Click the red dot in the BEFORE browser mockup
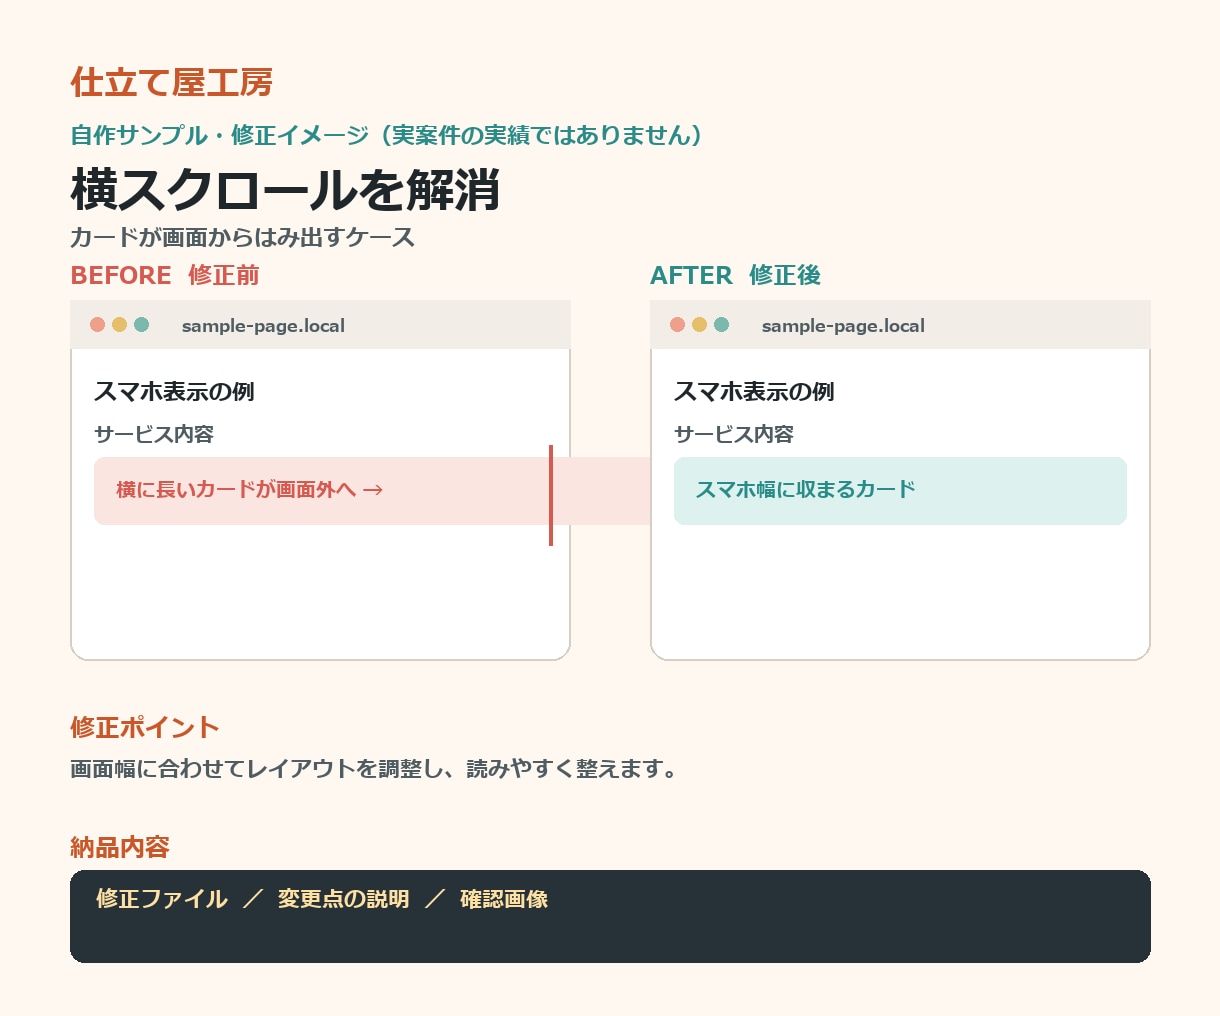 tap(97, 325)
